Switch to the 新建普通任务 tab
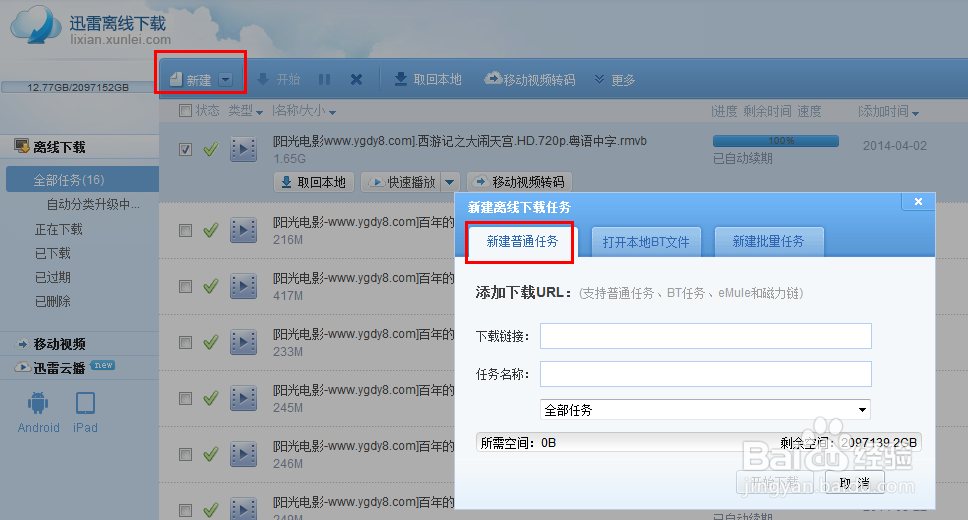The width and height of the screenshot is (968, 520). tap(522, 241)
